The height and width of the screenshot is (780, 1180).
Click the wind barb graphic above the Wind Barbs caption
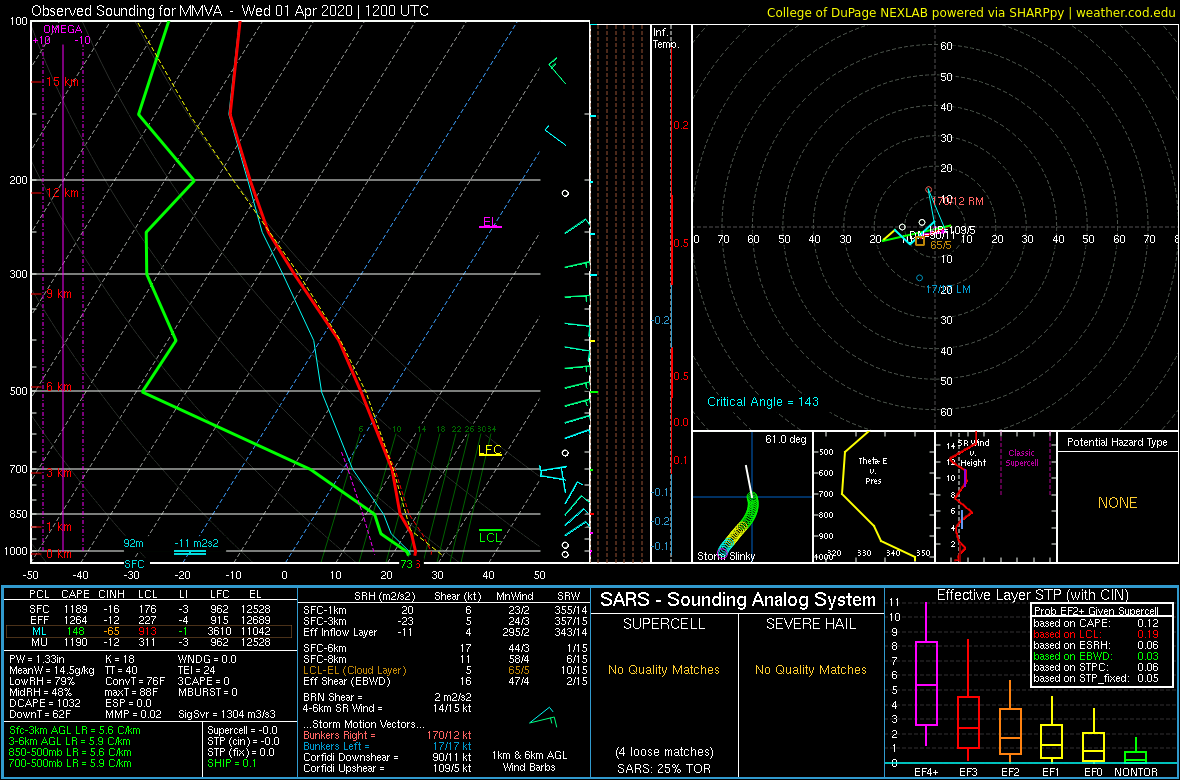(x=543, y=716)
